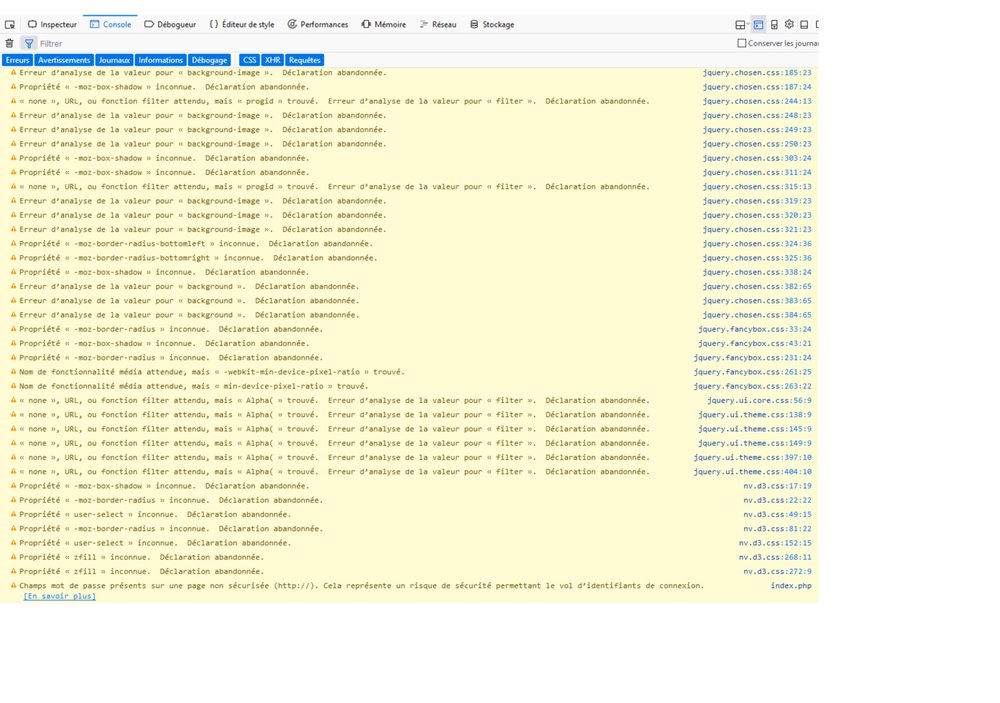Switch to the Inspecteur tab
Screen dimensions: 1000x703
(x=52, y=24)
